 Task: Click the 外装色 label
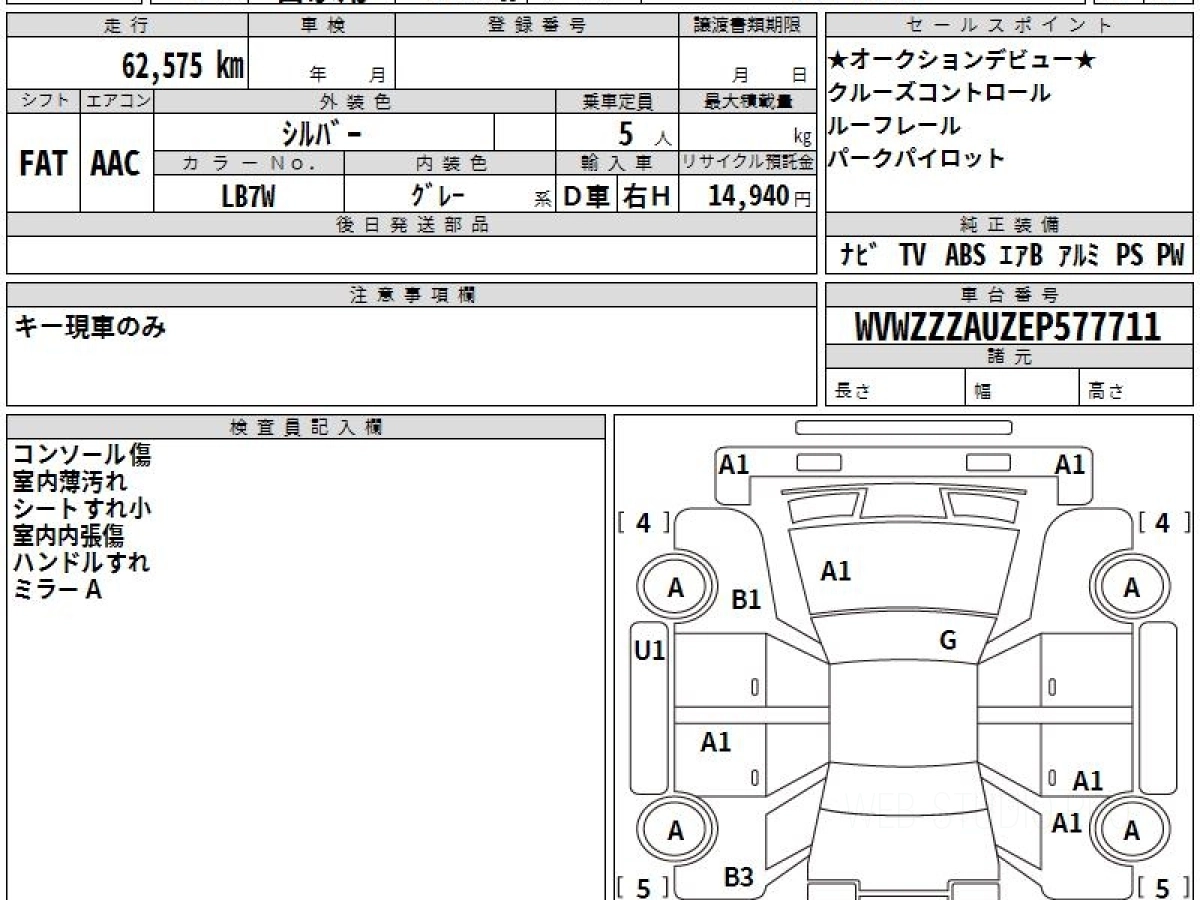point(355,101)
